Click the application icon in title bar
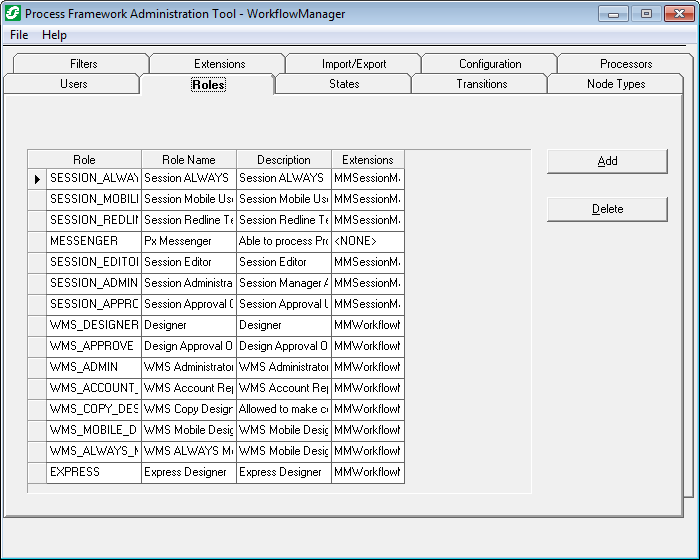The width and height of the screenshot is (700, 560). (13, 14)
